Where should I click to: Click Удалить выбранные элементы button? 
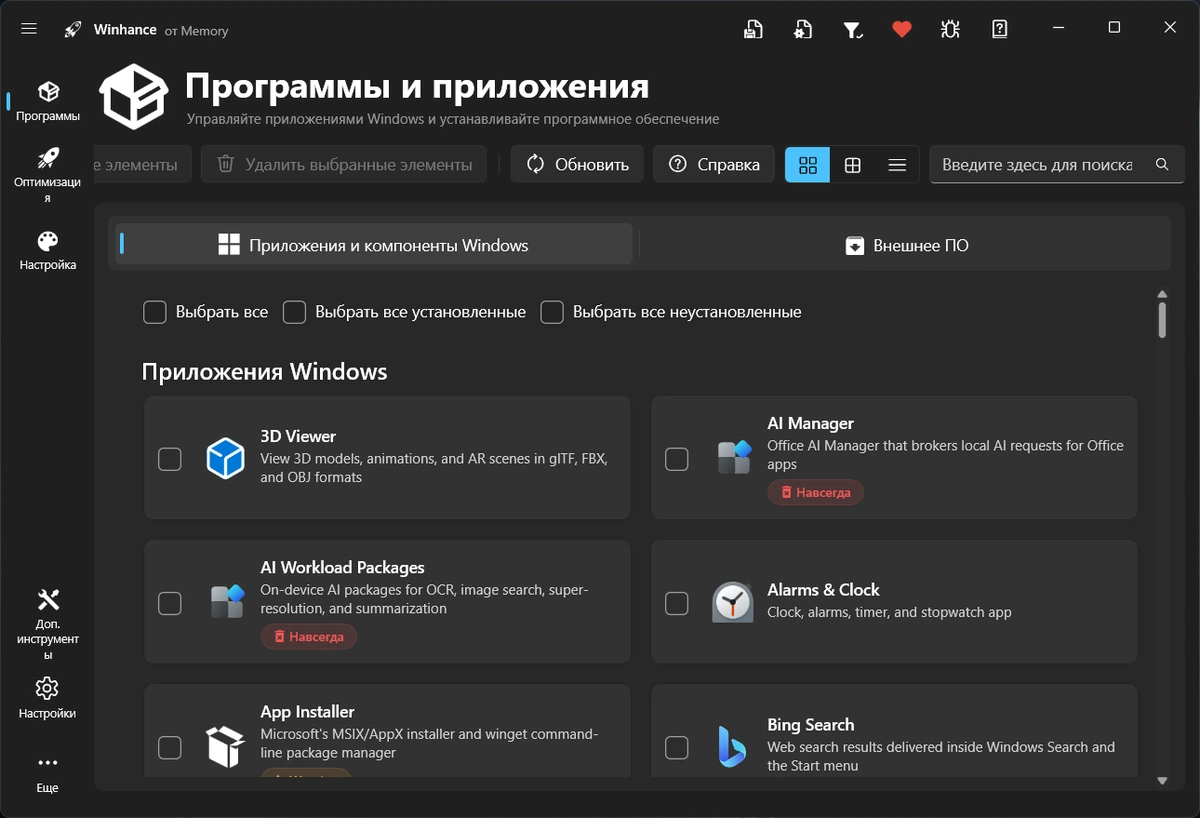pyautogui.click(x=344, y=164)
